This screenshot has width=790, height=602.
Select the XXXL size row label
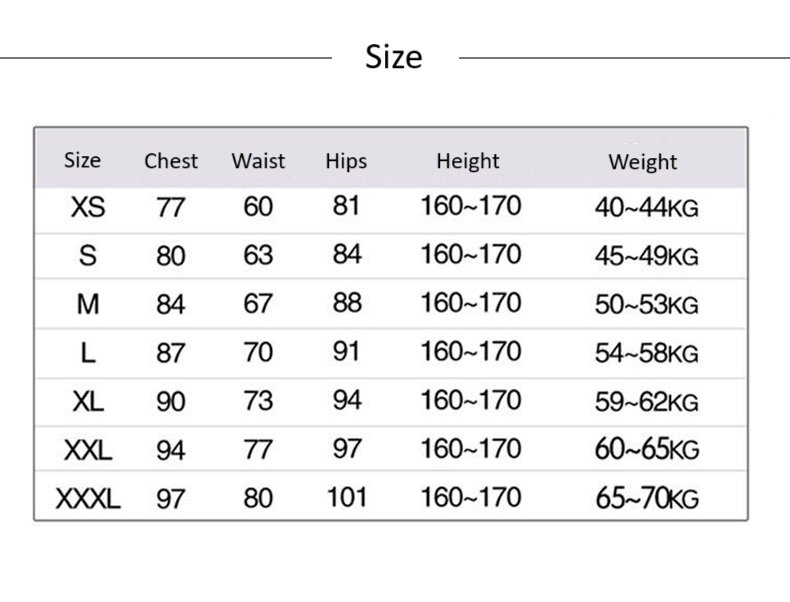pos(88,499)
